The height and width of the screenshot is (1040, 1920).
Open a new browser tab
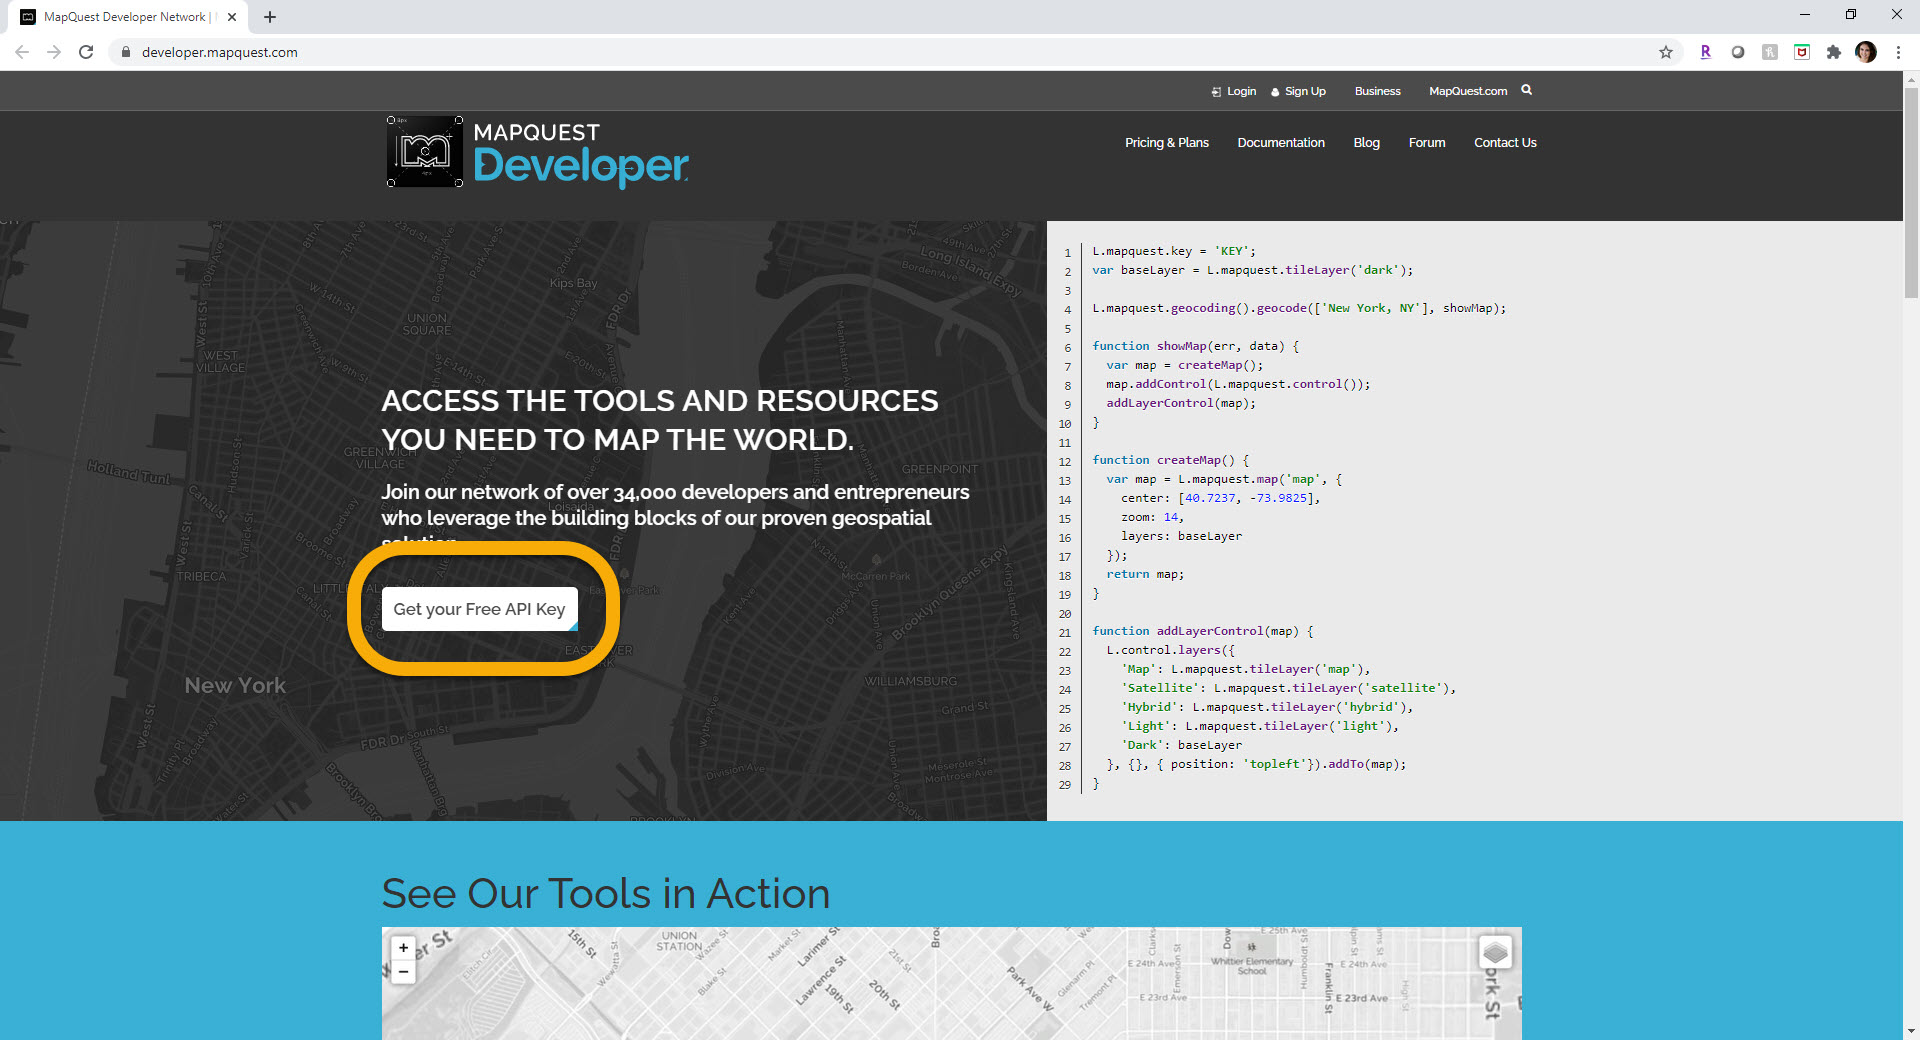(x=270, y=17)
